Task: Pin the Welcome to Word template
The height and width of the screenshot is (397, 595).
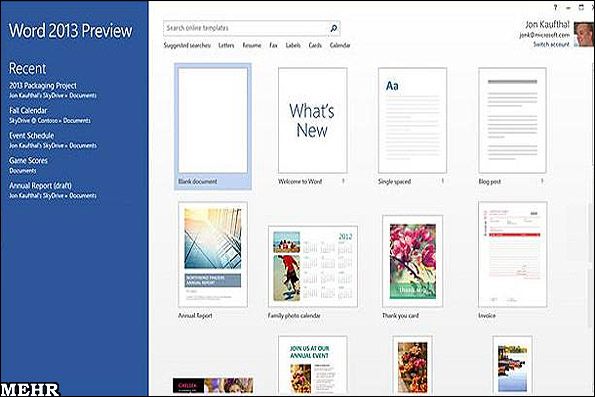Action: [343, 181]
